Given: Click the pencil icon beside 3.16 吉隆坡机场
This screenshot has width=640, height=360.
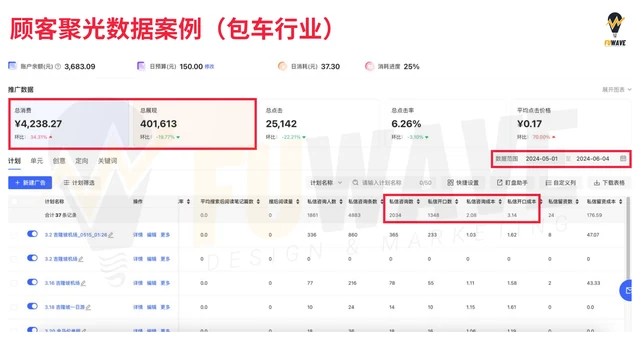Looking at the screenshot, I should click(x=83, y=283).
